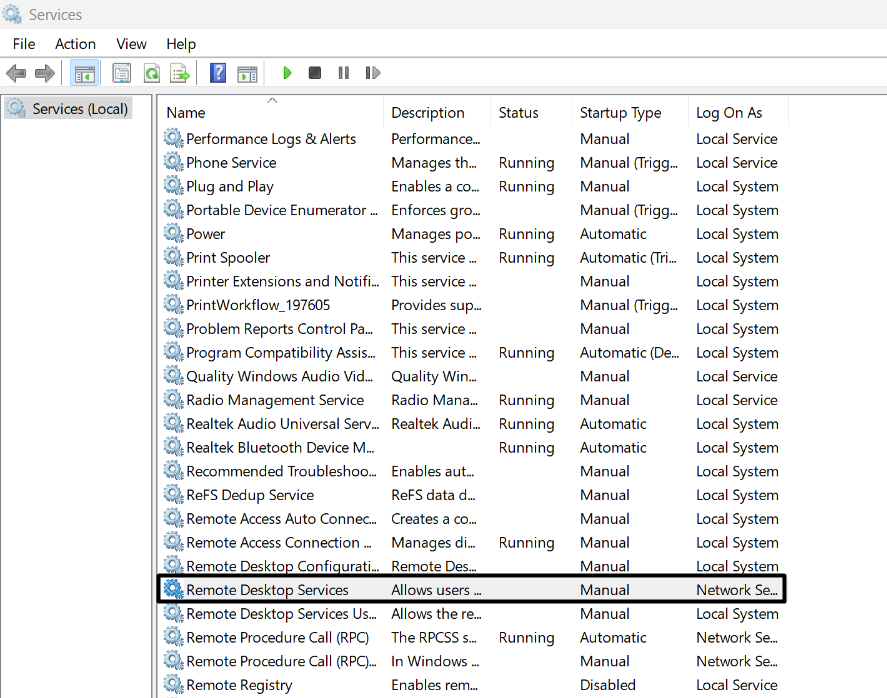Open the File menu
Viewport: 887px width, 698px height.
tap(24, 44)
